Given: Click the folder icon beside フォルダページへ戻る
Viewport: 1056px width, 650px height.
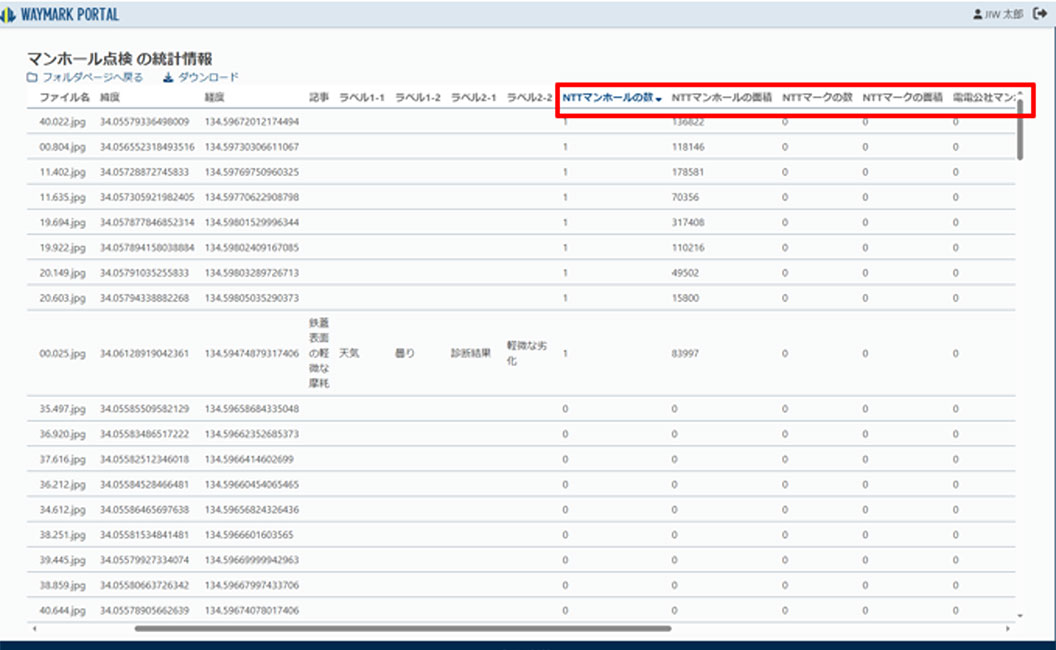Looking at the screenshot, I should point(32,77).
